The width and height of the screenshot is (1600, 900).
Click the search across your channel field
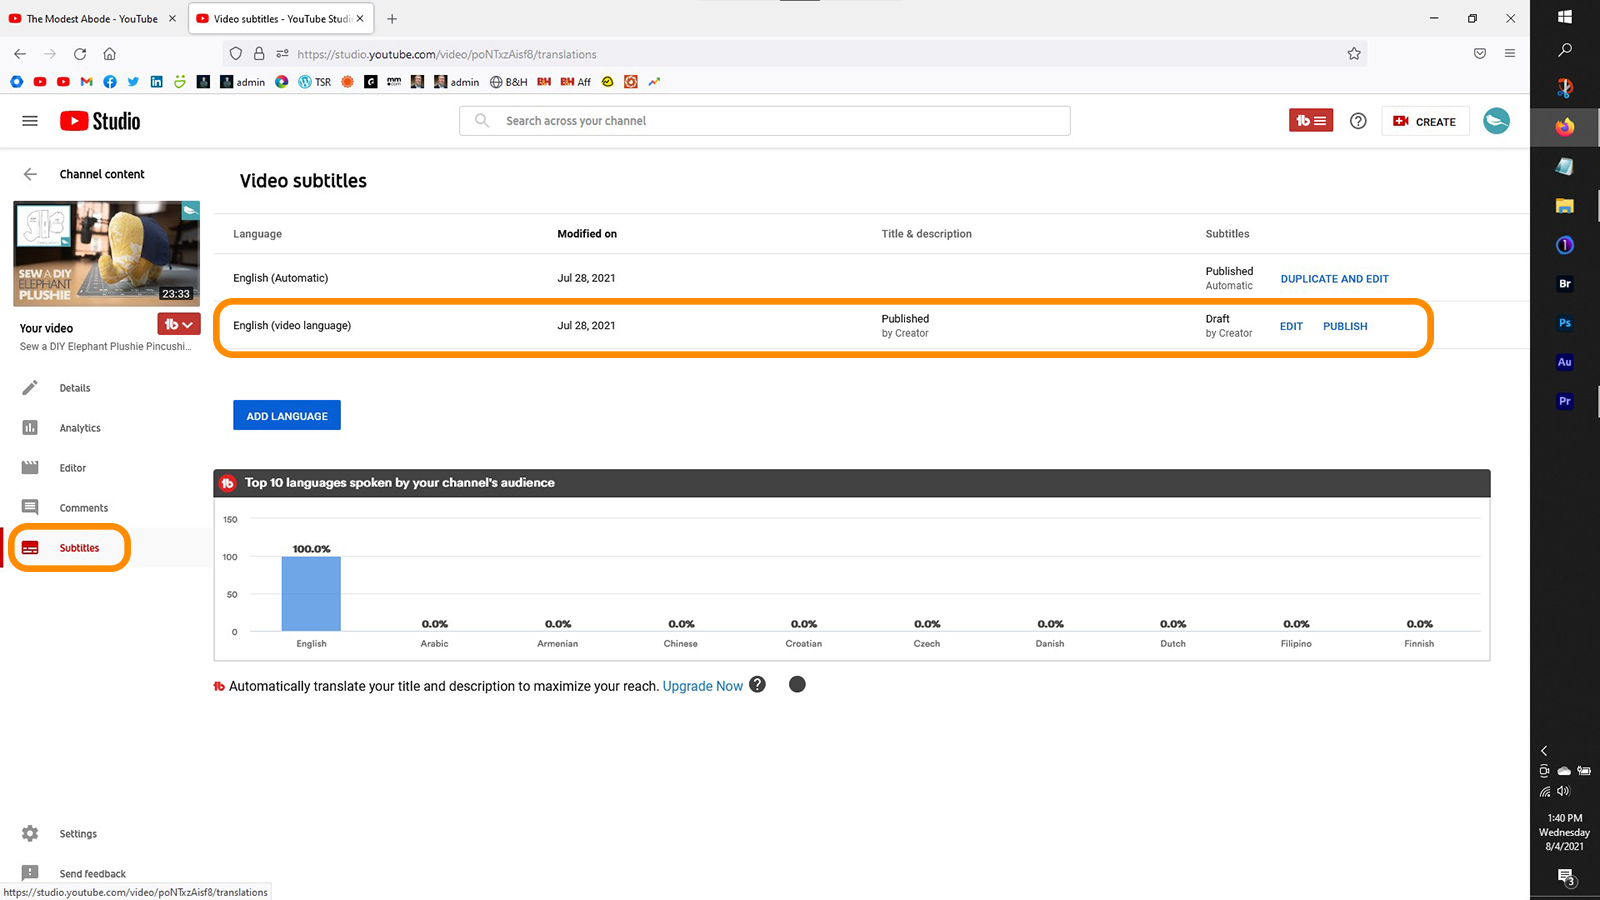(765, 121)
